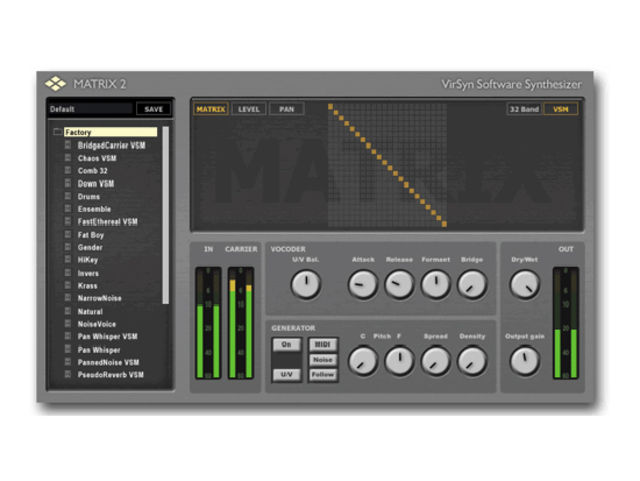Toggle the generator On button
The height and width of the screenshot is (481, 640).
287,345
